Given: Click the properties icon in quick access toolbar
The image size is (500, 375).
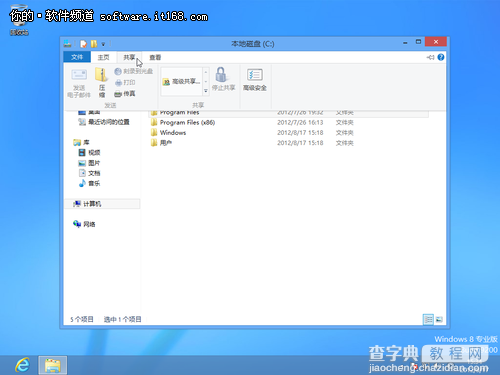Looking at the screenshot, I should pyautogui.click(x=84, y=44).
